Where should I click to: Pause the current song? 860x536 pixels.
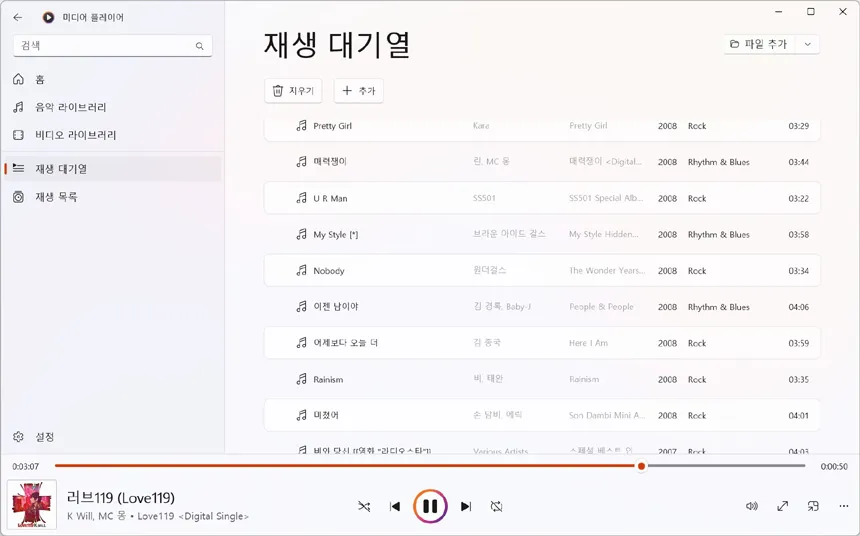point(430,506)
